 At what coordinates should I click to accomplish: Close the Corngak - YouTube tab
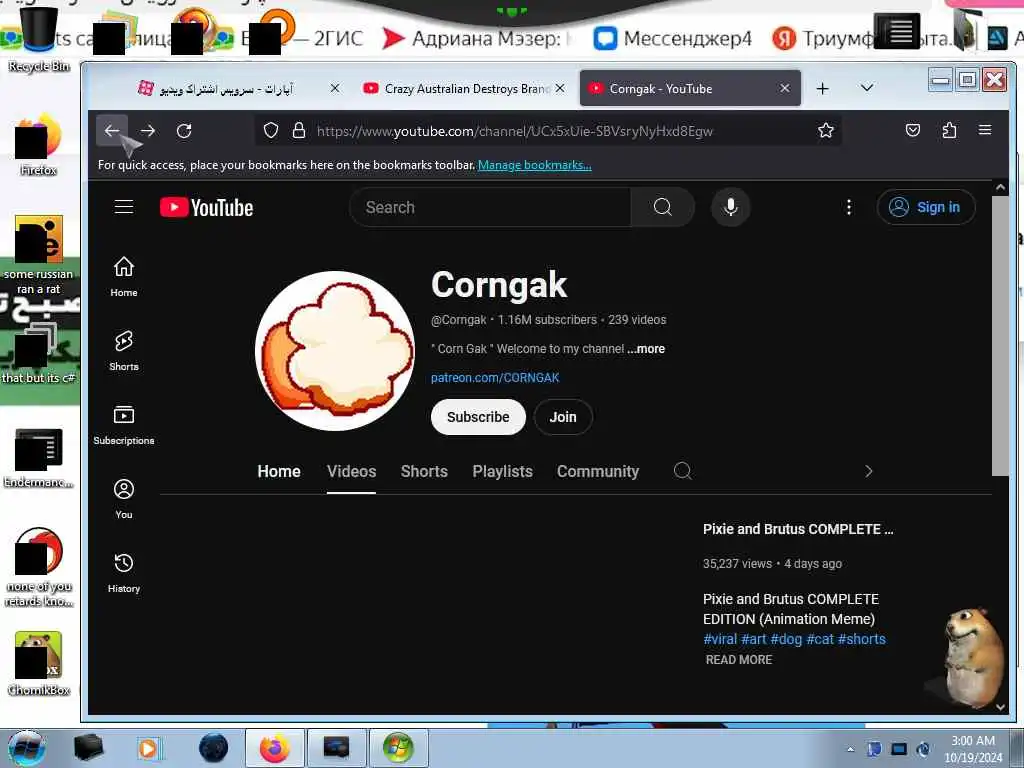tap(785, 88)
